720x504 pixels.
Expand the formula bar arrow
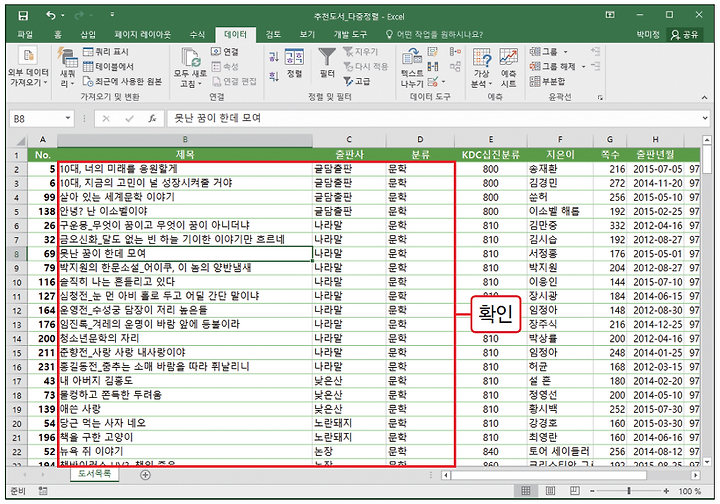coord(705,118)
